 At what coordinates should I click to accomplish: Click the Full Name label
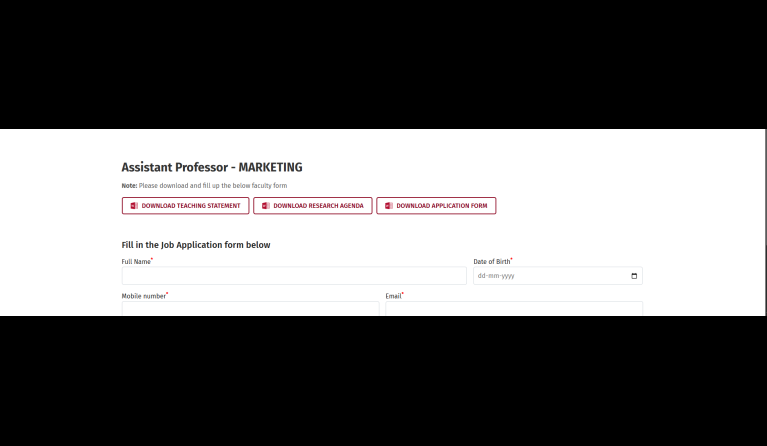[x=135, y=261]
